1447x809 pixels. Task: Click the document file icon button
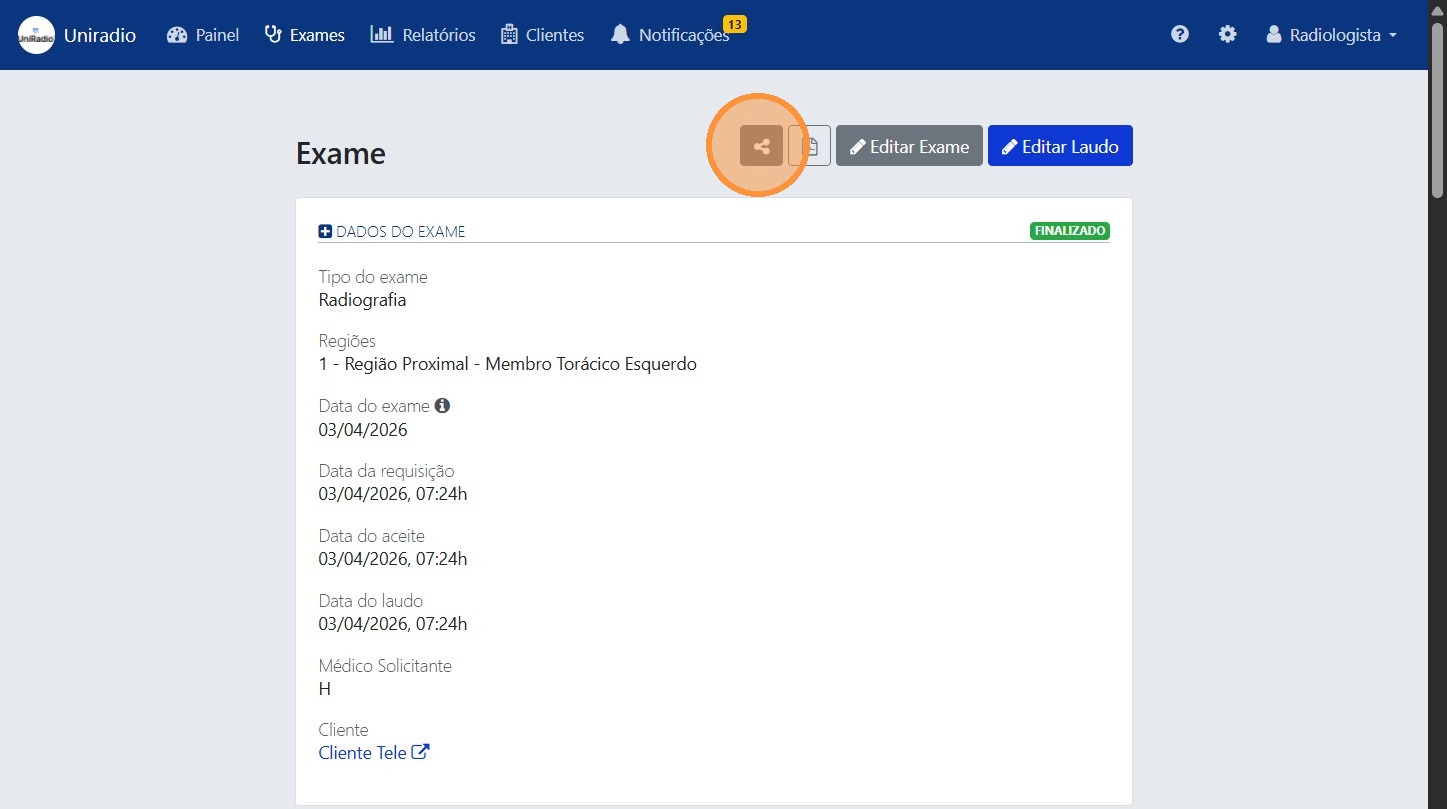[x=810, y=146]
